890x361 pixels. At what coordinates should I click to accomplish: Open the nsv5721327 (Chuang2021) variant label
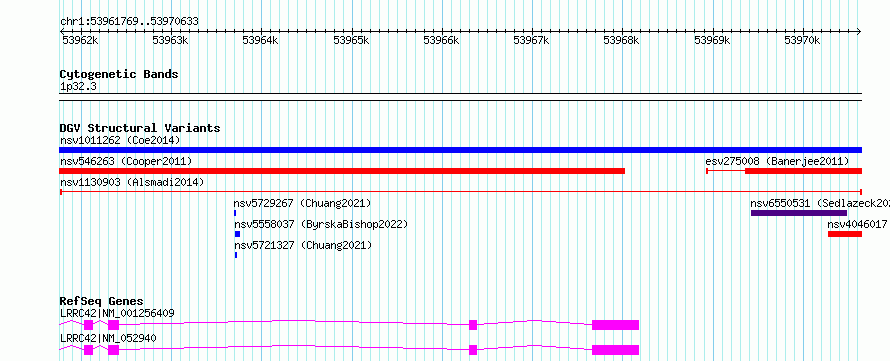pos(303,245)
